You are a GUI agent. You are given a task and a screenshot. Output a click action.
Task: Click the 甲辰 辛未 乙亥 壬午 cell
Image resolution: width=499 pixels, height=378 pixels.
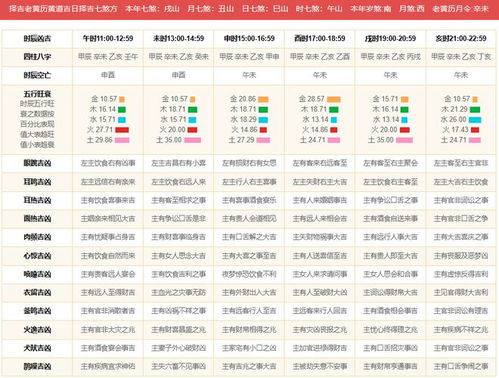point(108,57)
